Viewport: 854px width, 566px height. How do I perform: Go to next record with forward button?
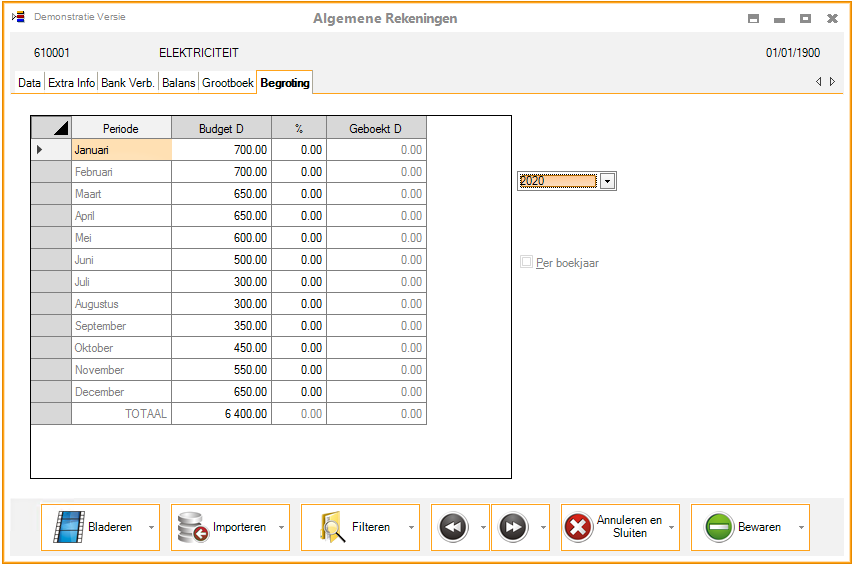(513, 527)
